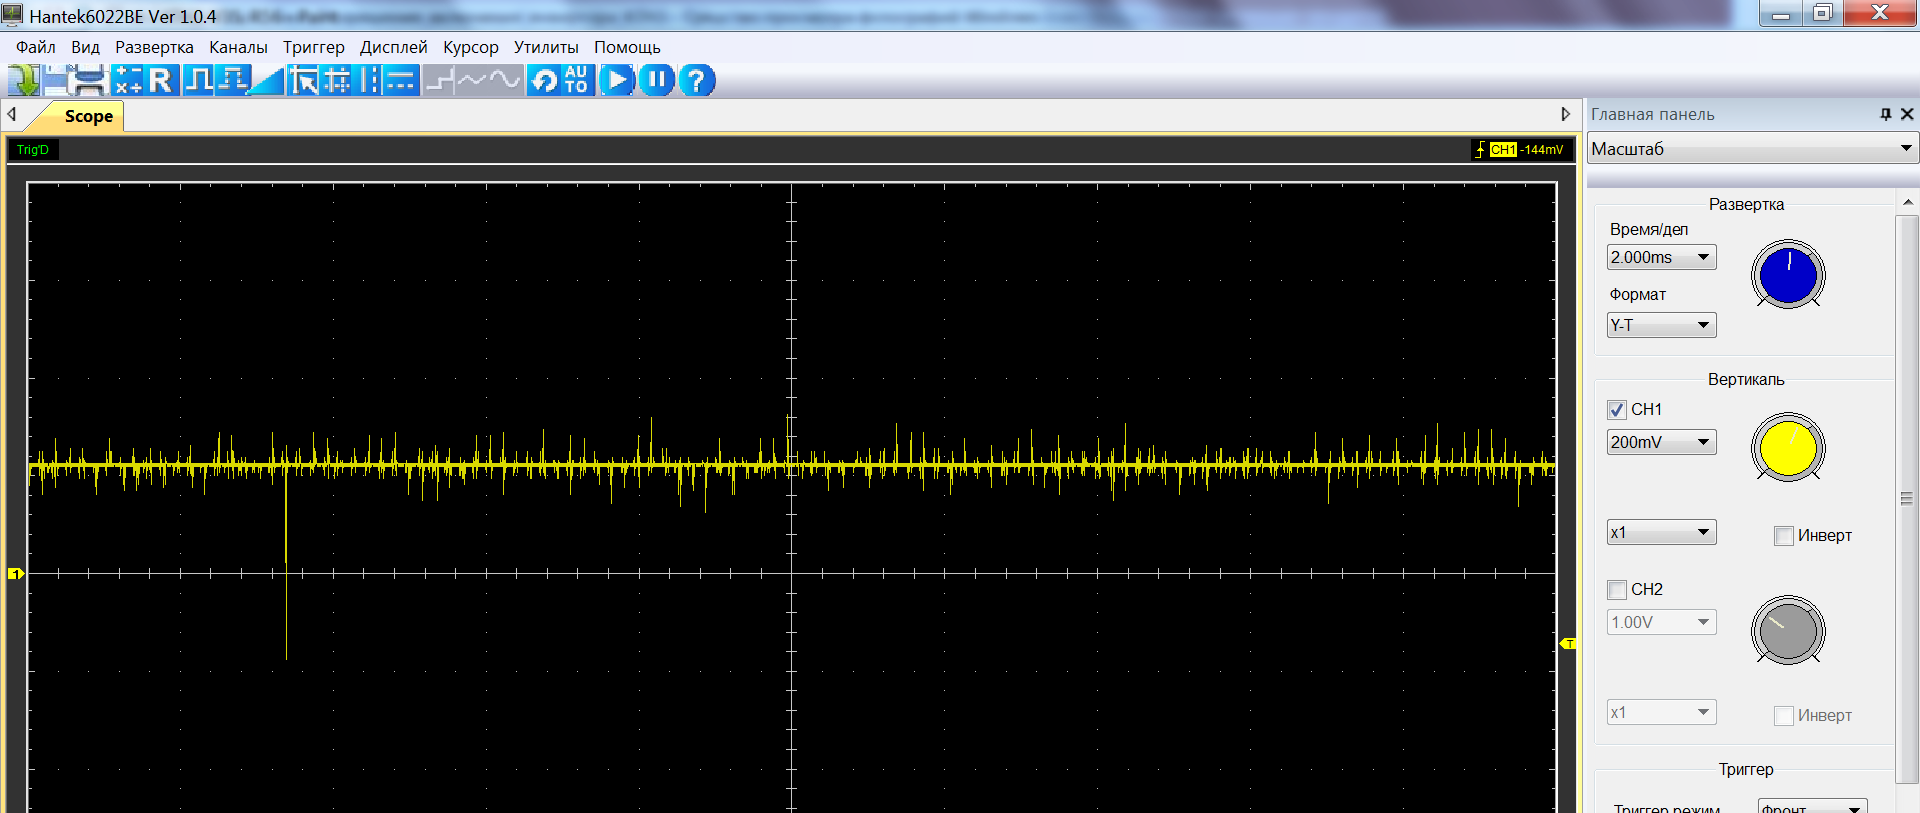Open the Развертка menu
Screen dimensions: 1920x813
point(154,47)
